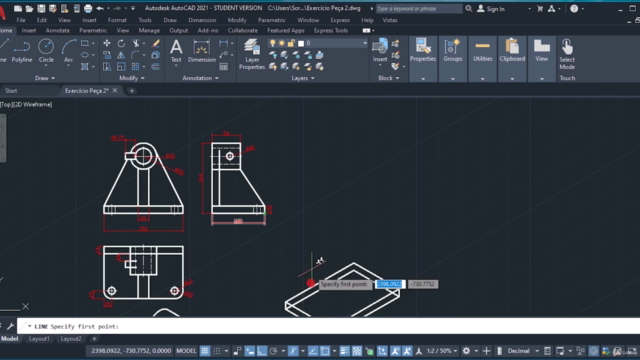Select the Scale tool
This screenshot has width=640, height=360.
121,67
